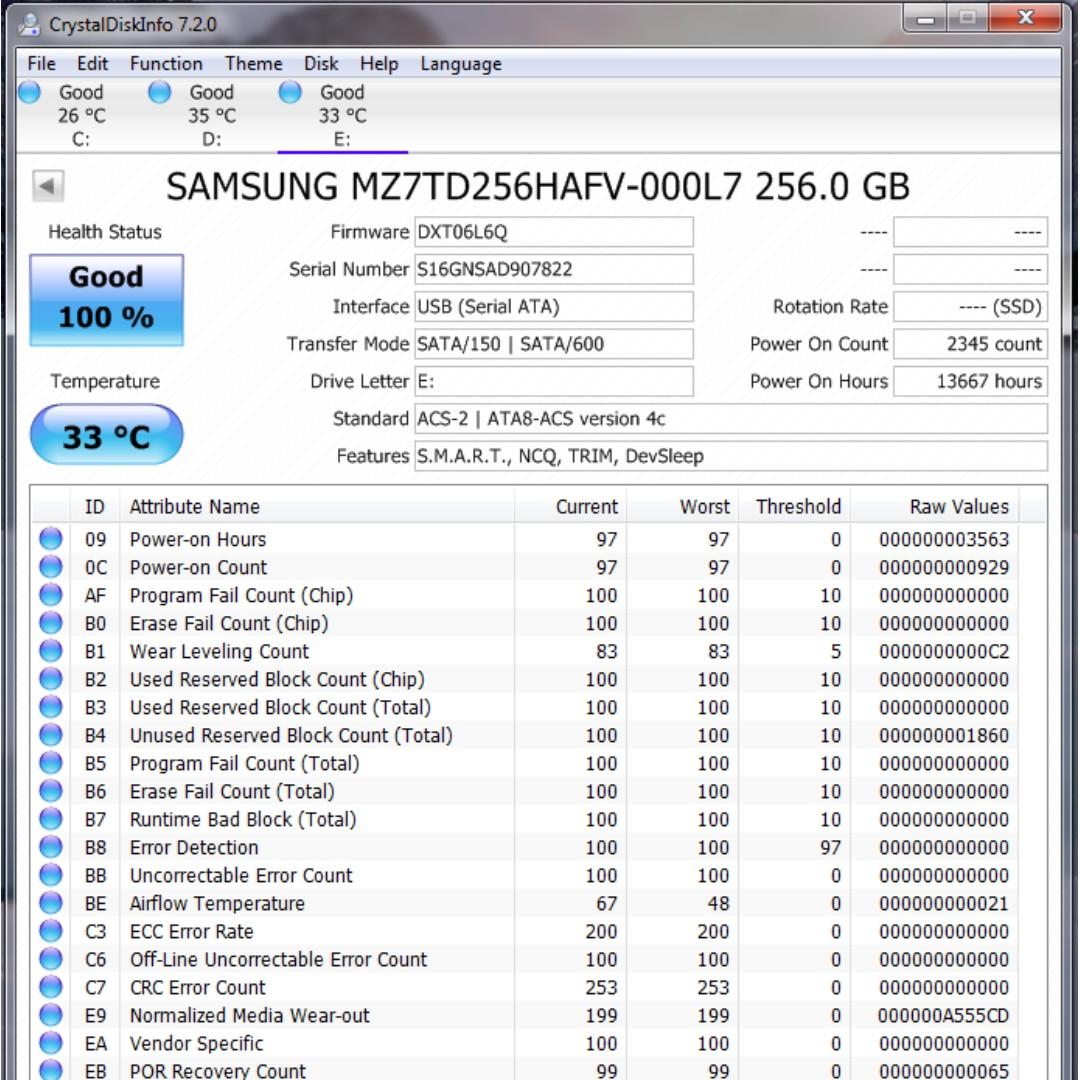1080x1080 pixels.
Task: Open the File menu
Action: (41, 64)
